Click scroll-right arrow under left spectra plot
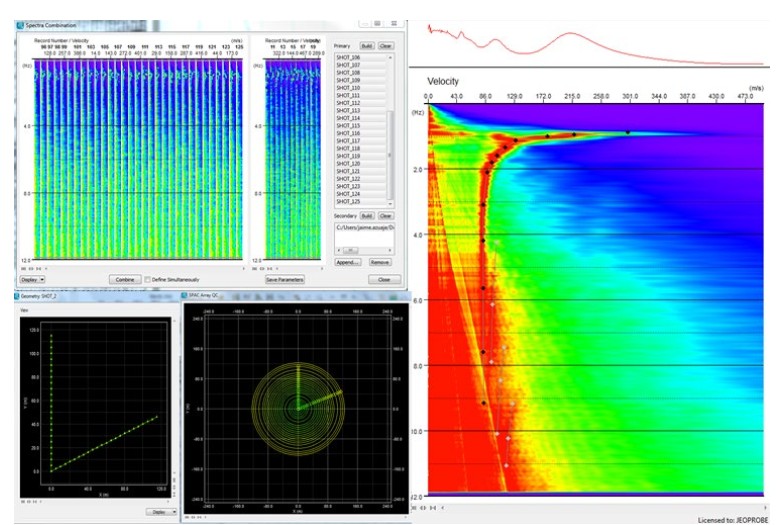 click(x=243, y=269)
